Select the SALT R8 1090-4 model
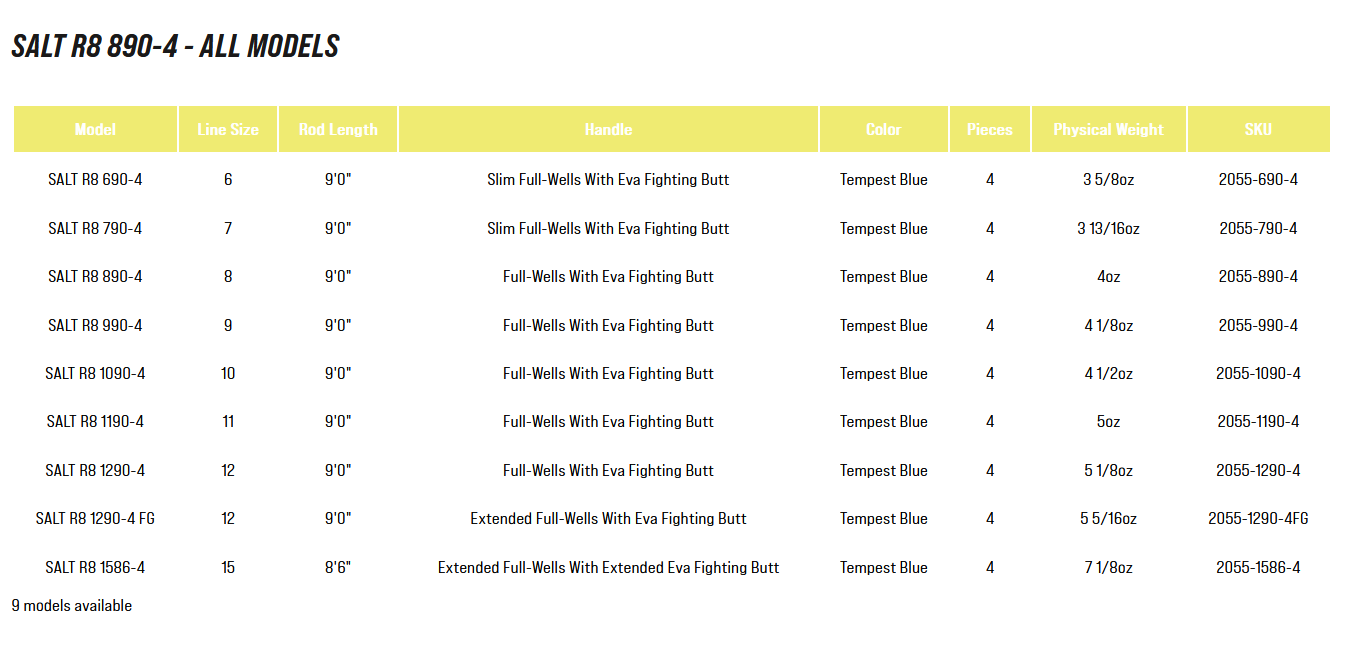Viewport: 1349px width, 671px height. click(x=95, y=374)
